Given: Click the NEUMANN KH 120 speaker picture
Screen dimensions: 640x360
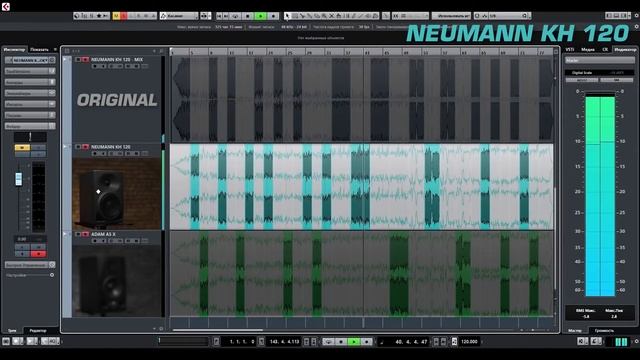Looking at the screenshot, I should [117, 193].
